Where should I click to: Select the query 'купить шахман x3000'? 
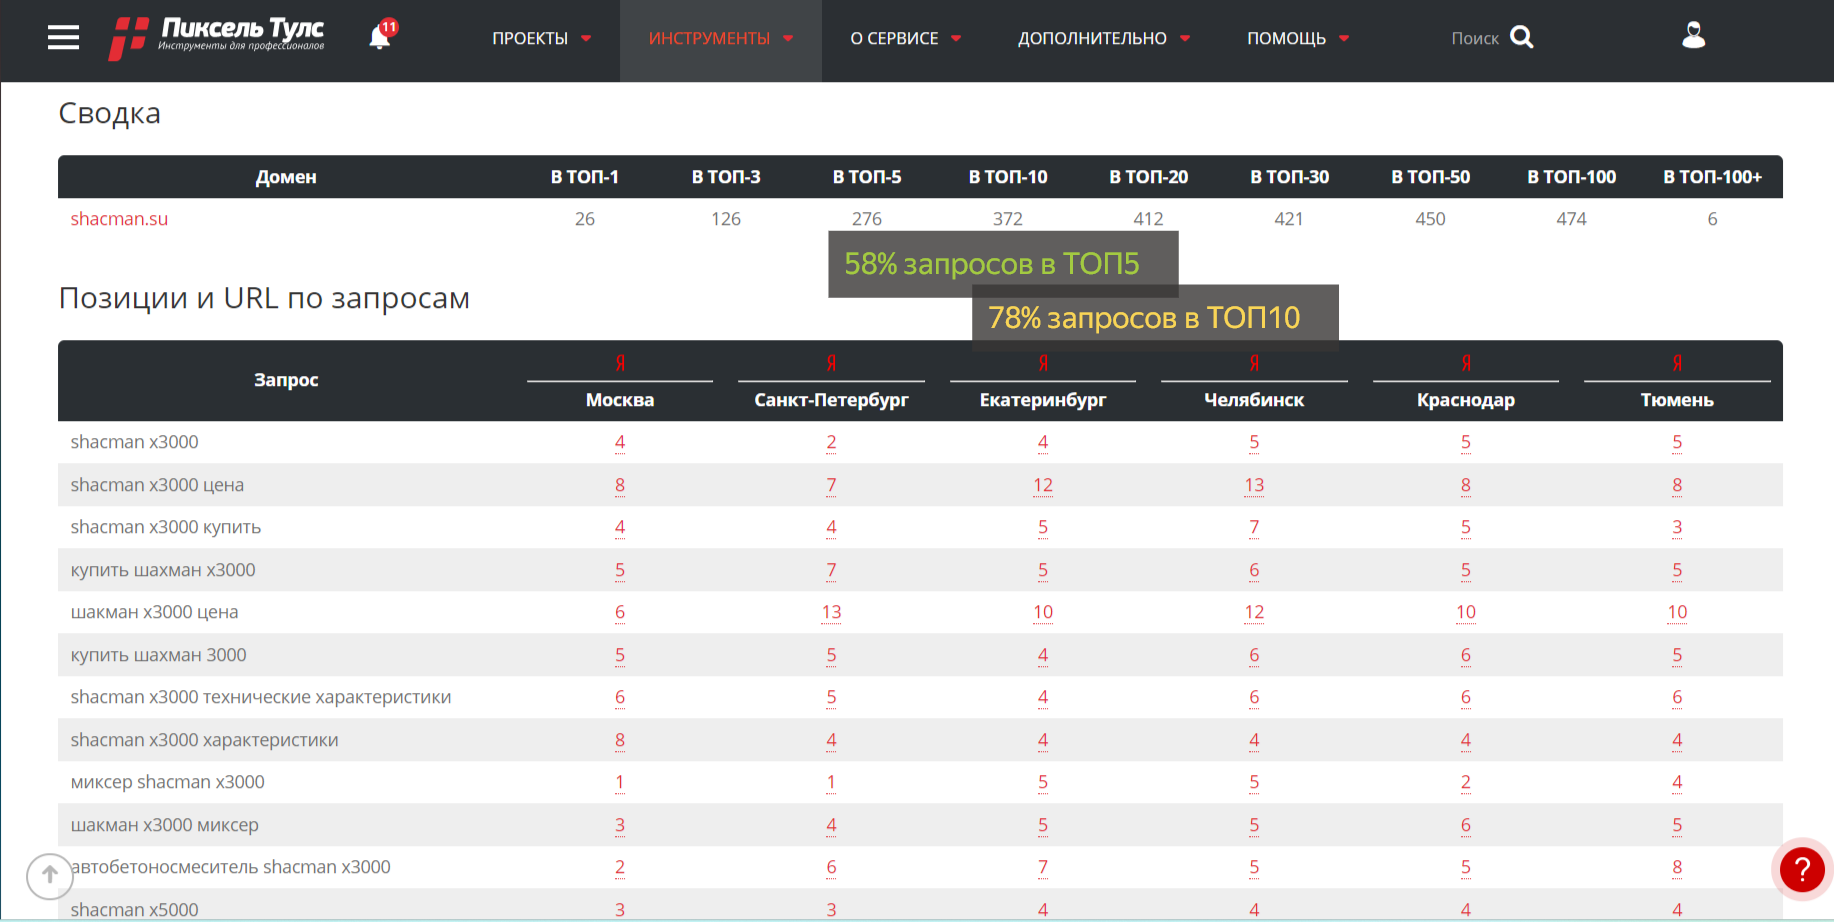[163, 570]
